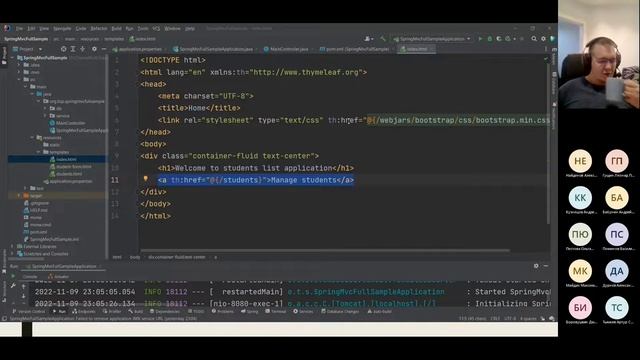Expand Scratches and Consoles node
This screenshot has height=360, width=640.
[x=12, y=254]
